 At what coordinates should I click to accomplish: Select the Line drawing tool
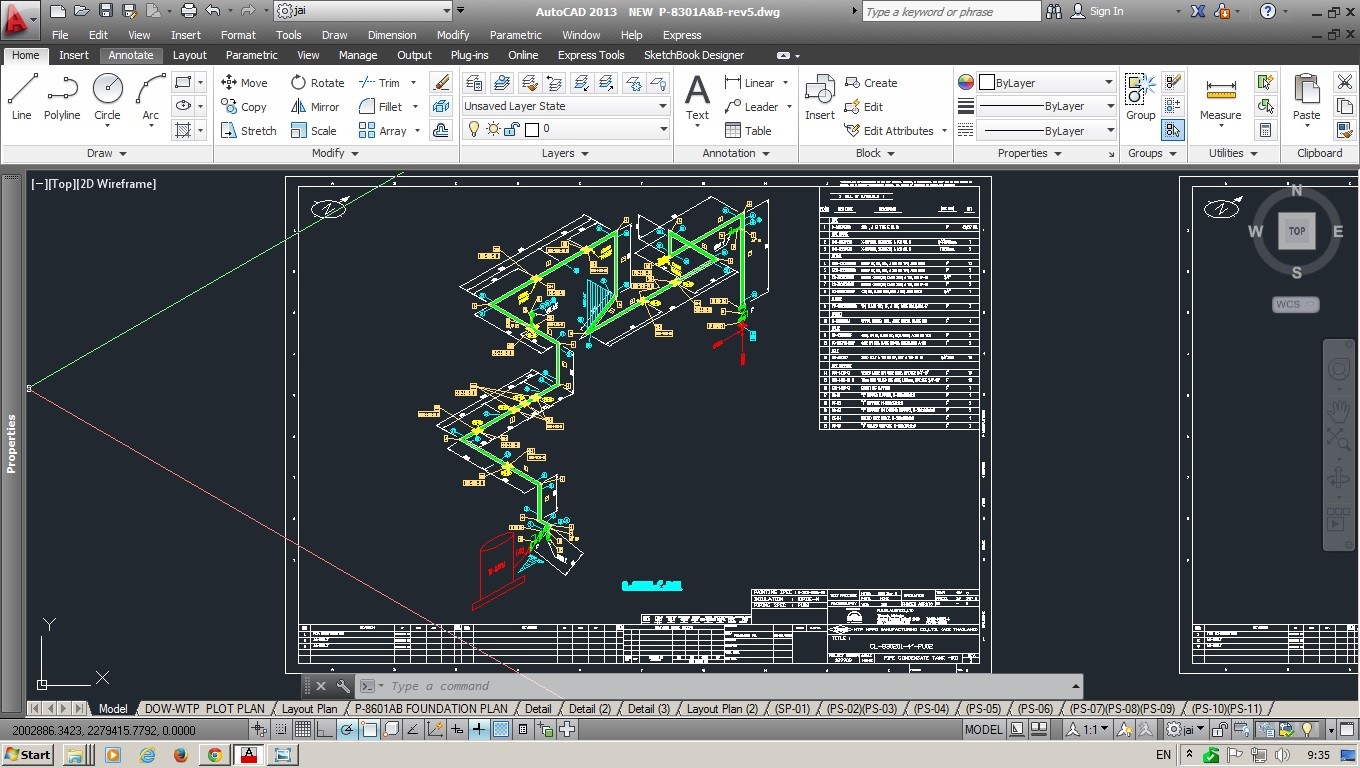[x=22, y=97]
